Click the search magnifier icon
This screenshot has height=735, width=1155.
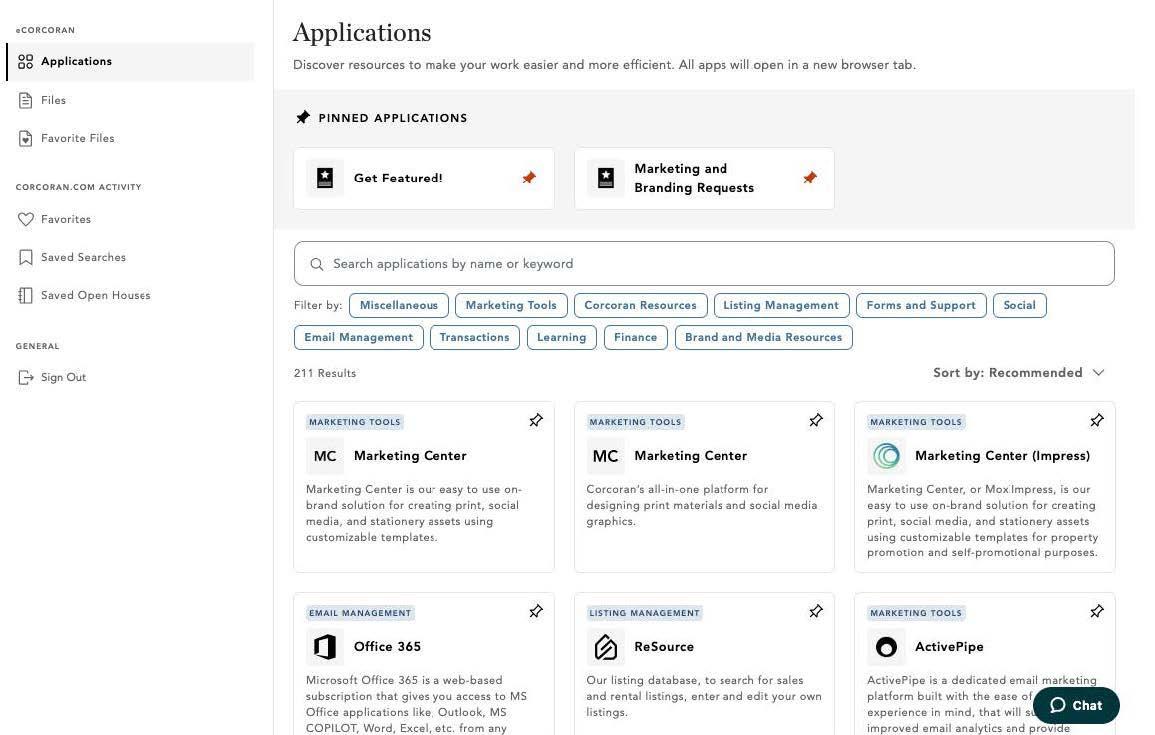point(317,264)
